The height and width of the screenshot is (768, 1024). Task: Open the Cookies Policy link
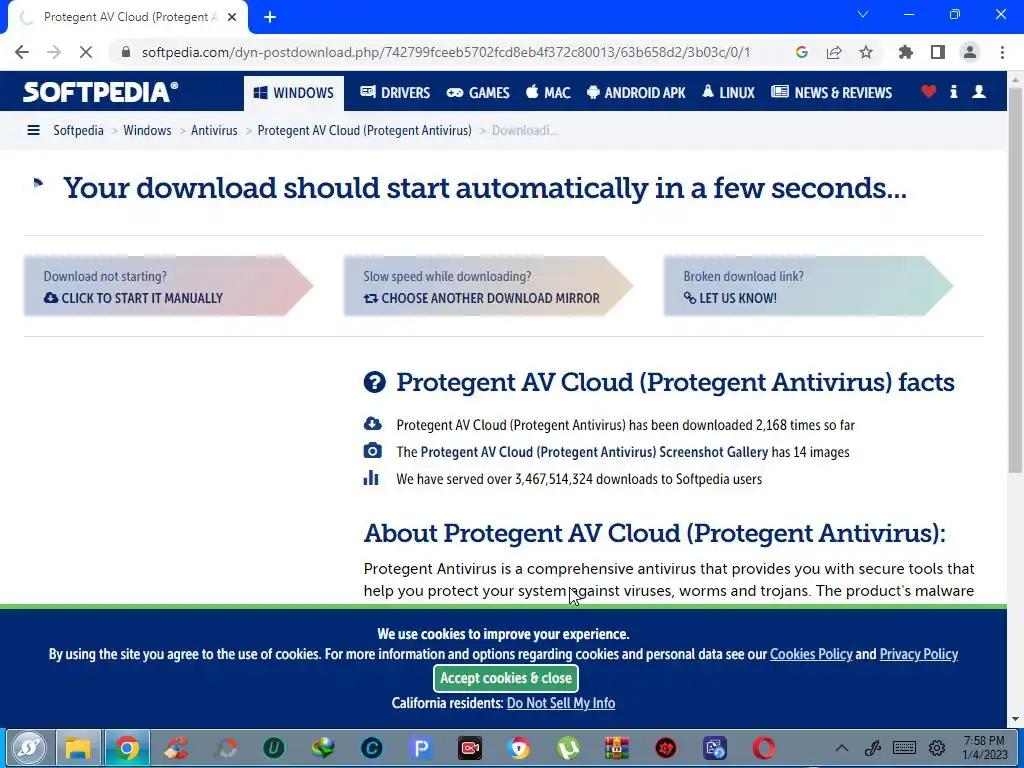(x=811, y=654)
